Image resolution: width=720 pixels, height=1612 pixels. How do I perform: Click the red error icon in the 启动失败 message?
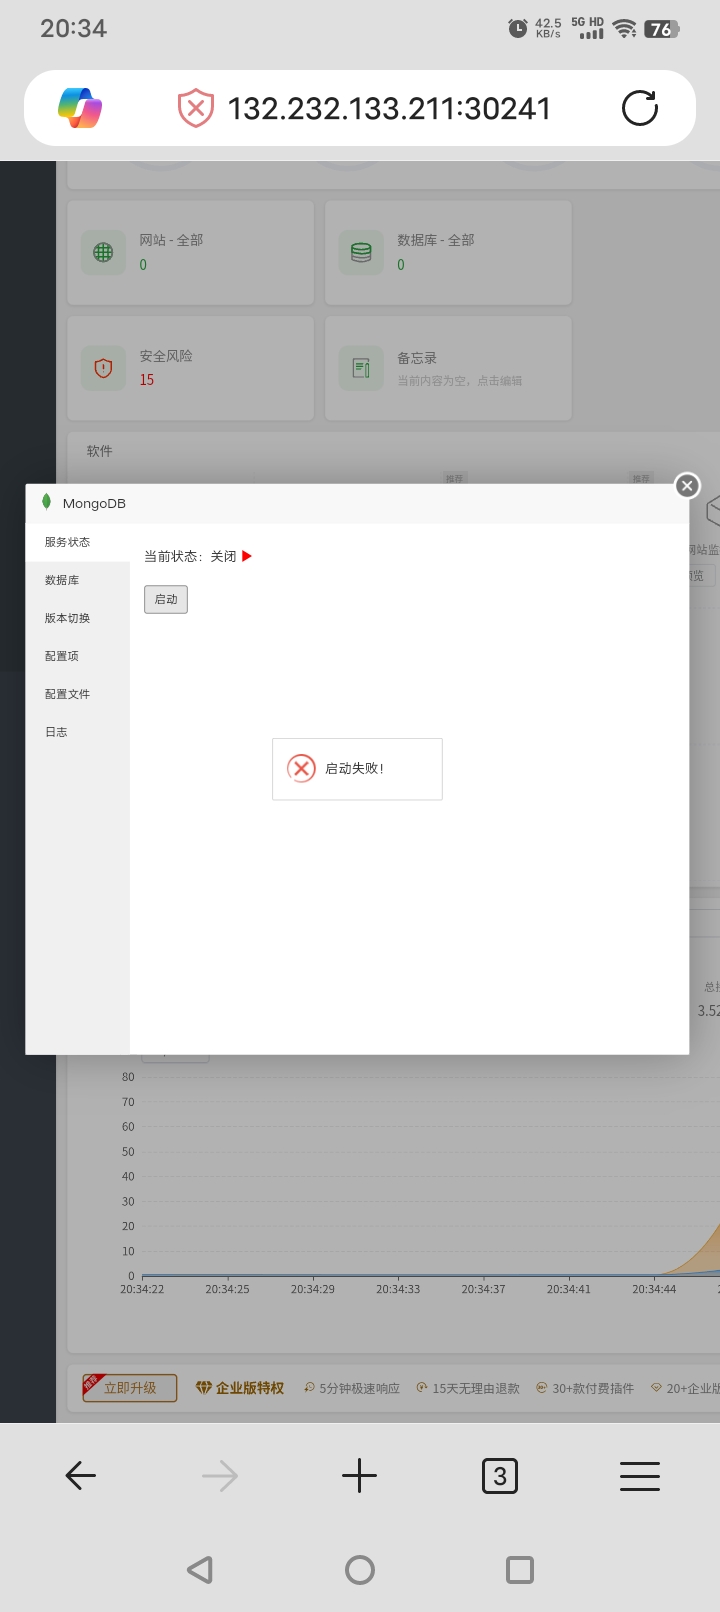pos(301,768)
